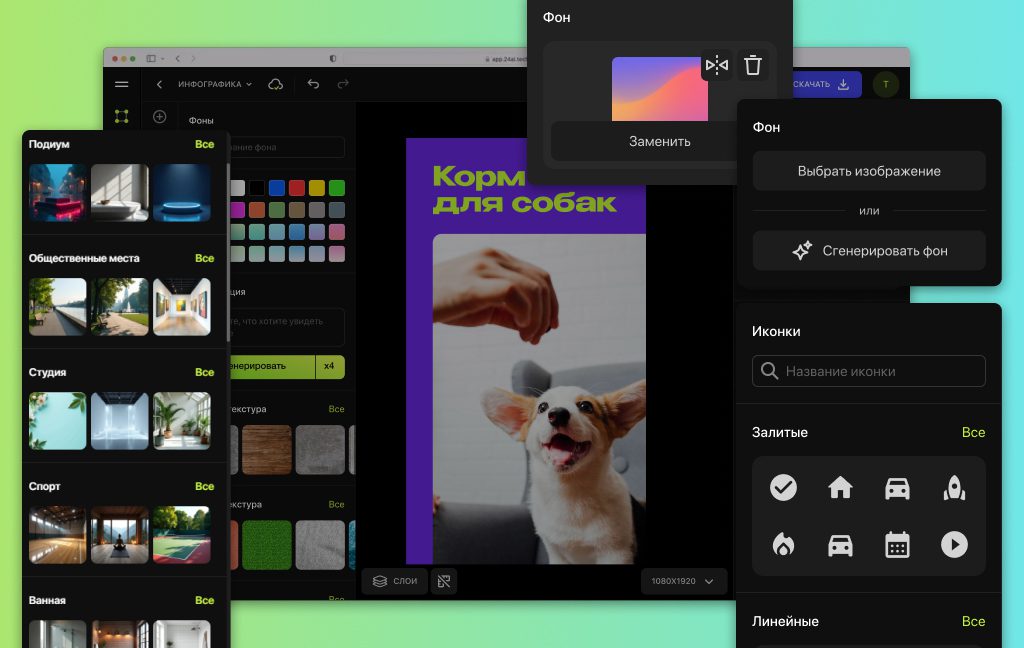Select the rocket icon
1024x648 pixels.
(x=954, y=487)
